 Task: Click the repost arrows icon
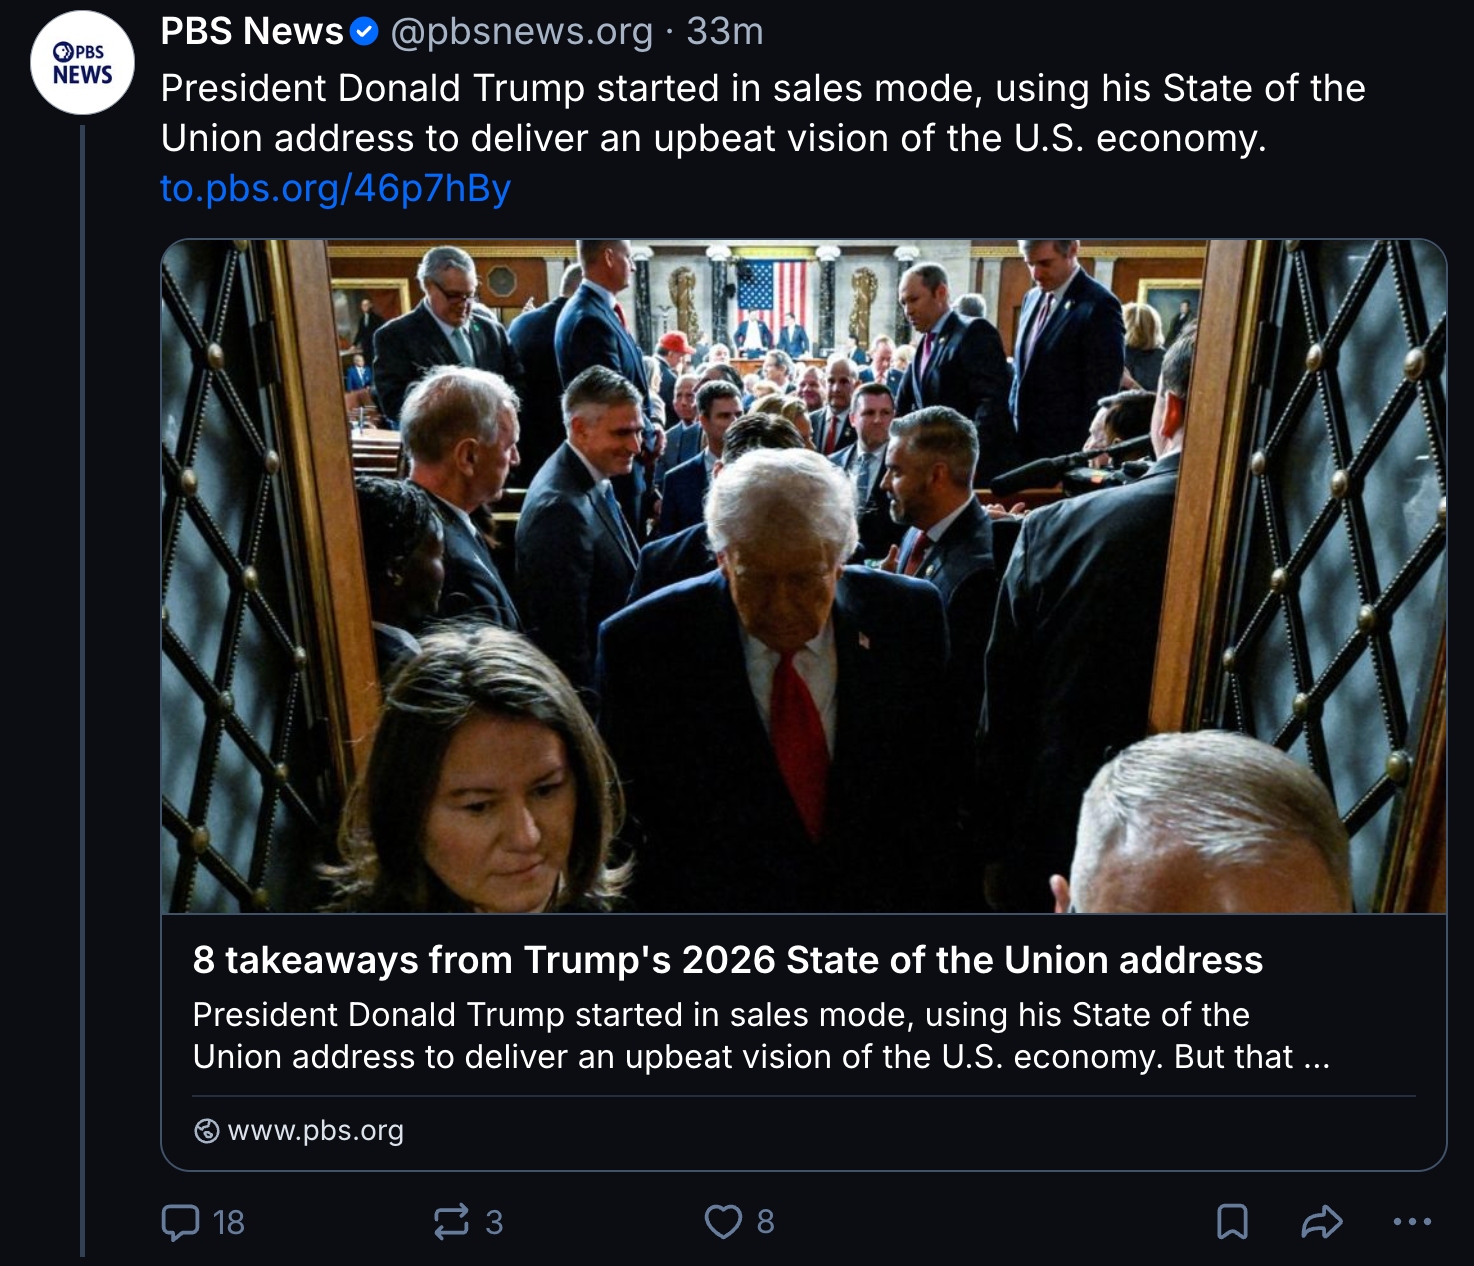tap(451, 1221)
